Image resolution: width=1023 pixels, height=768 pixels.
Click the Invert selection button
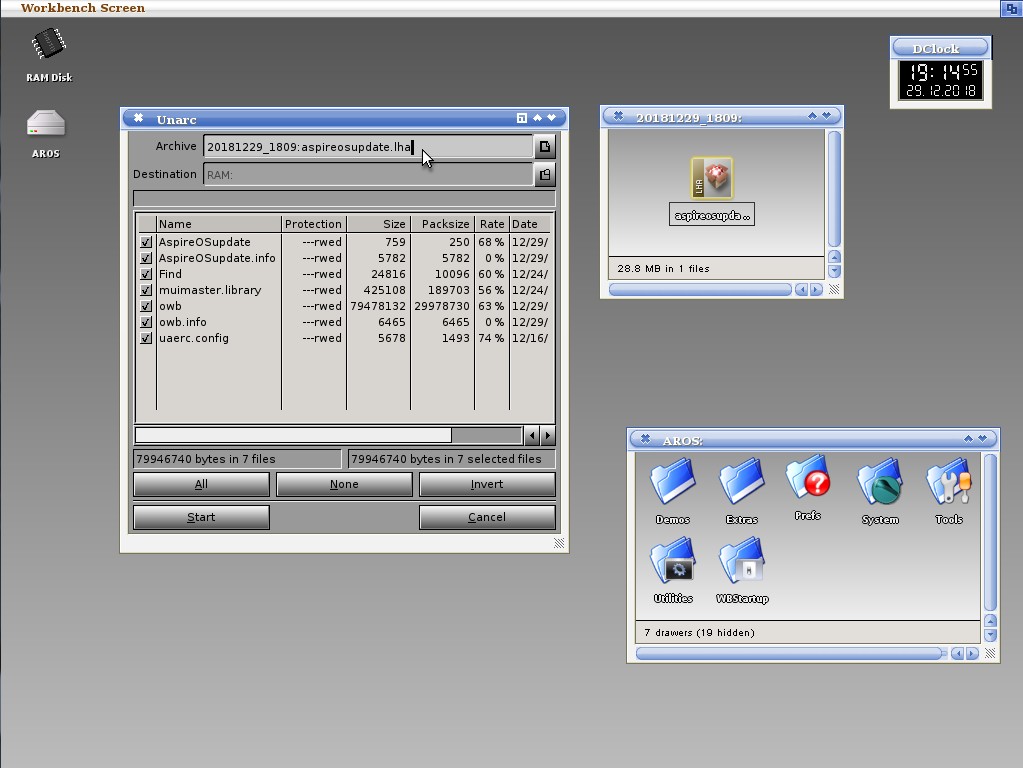pyautogui.click(x=487, y=484)
